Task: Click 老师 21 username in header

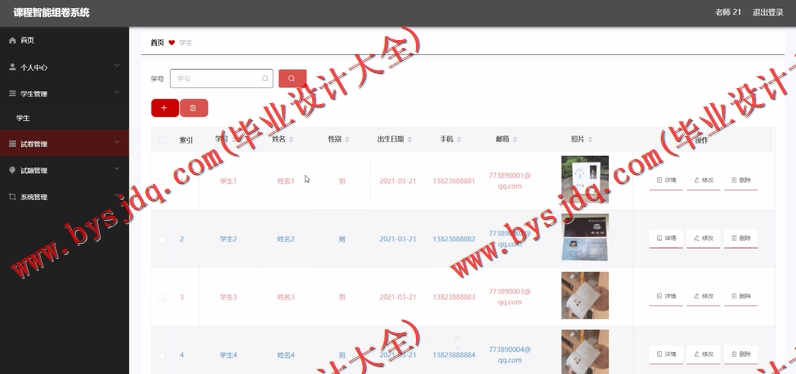Action: (728, 13)
